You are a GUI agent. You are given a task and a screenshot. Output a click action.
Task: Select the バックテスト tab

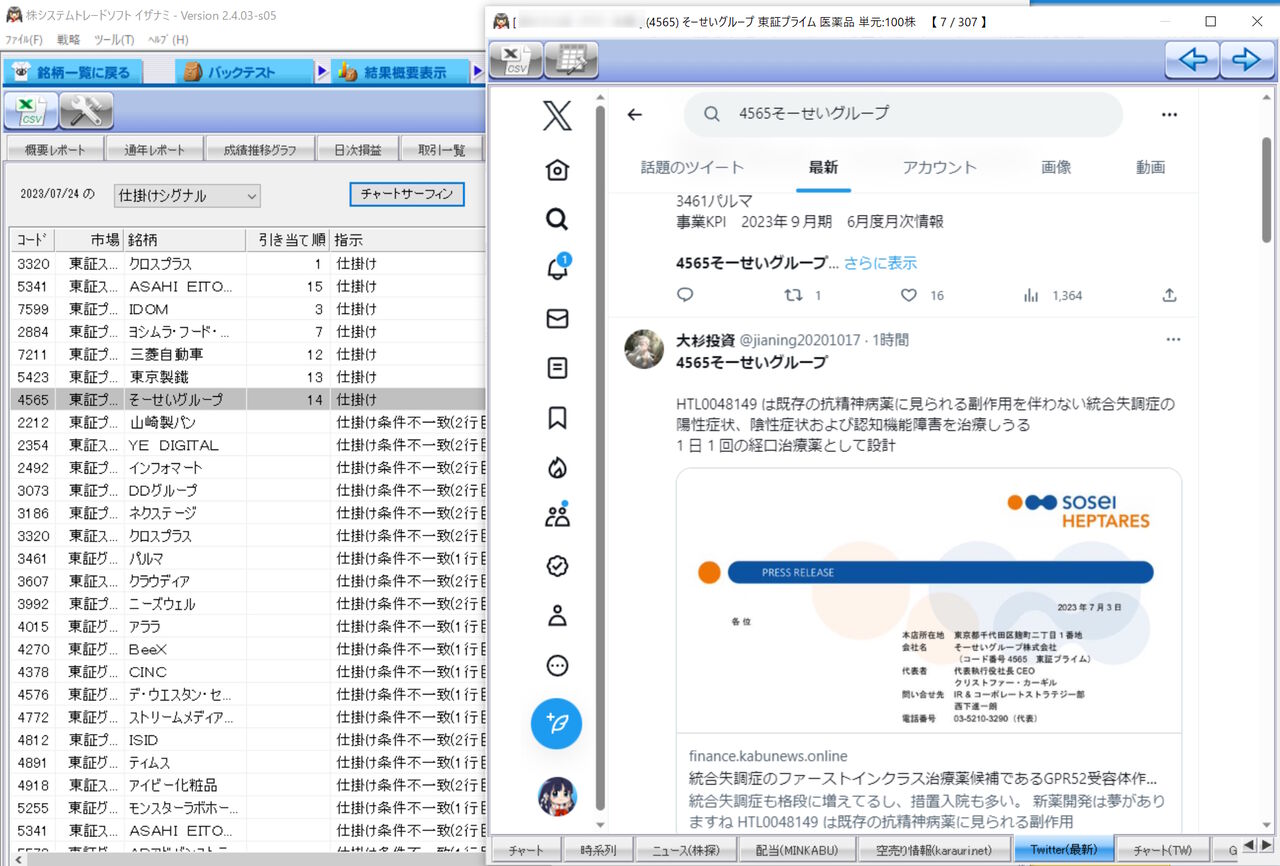[x=244, y=72]
